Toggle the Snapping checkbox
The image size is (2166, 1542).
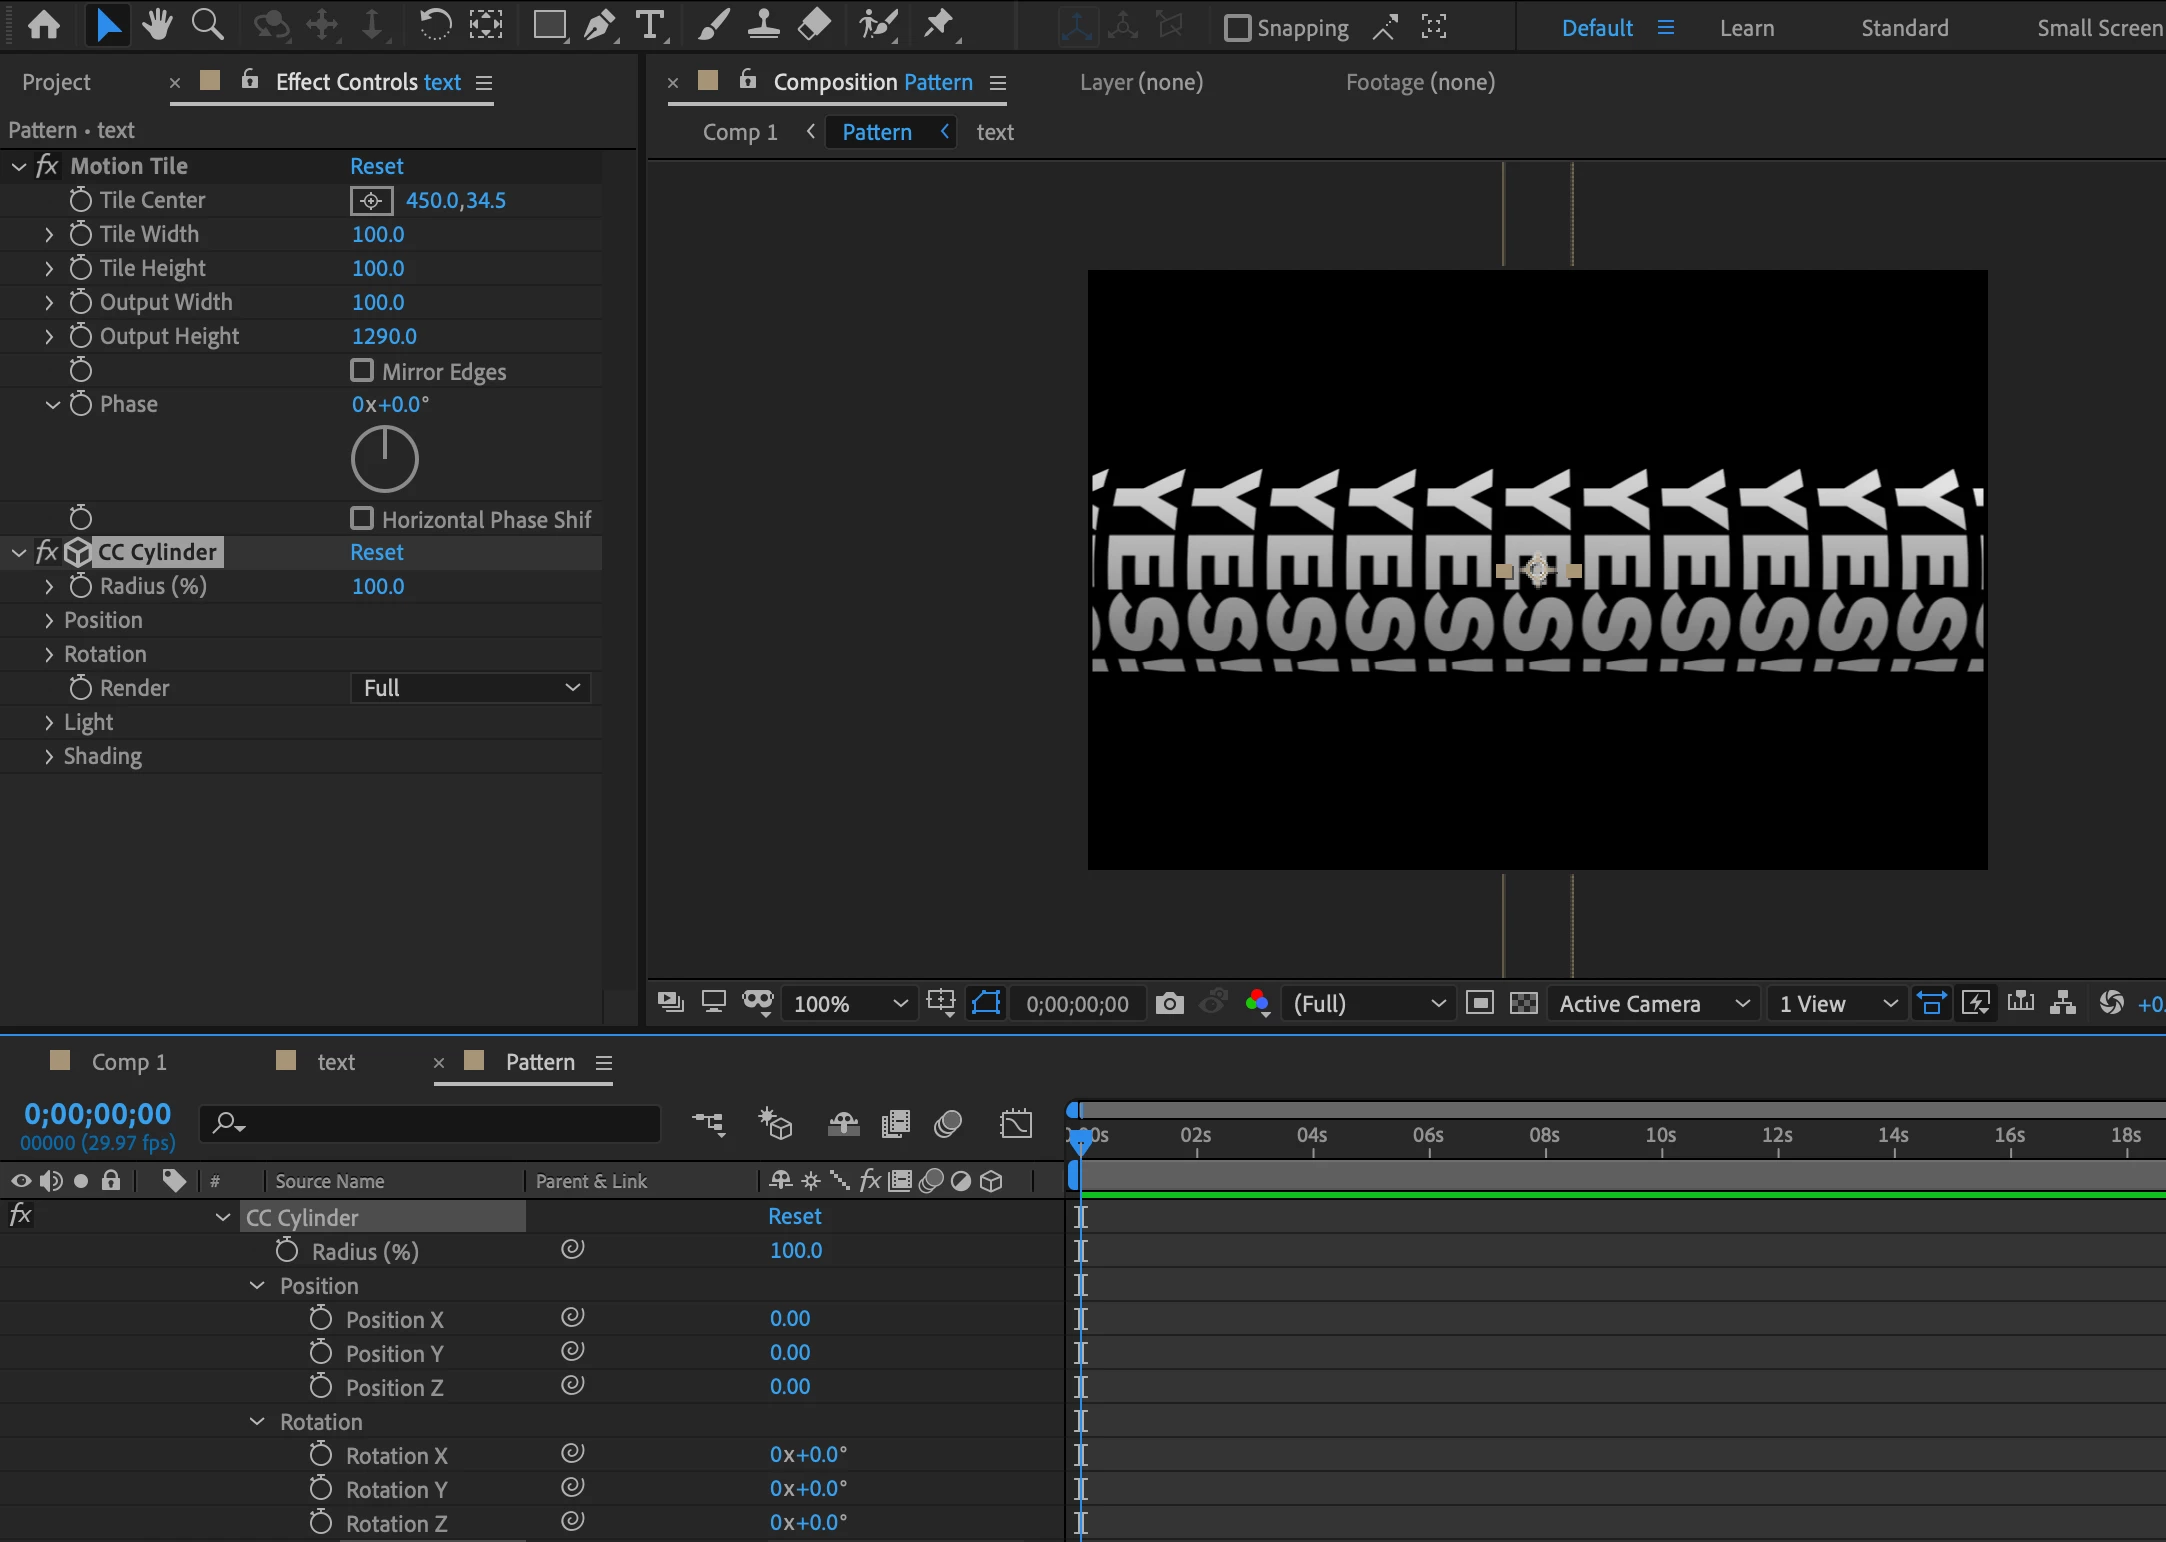(x=1237, y=28)
